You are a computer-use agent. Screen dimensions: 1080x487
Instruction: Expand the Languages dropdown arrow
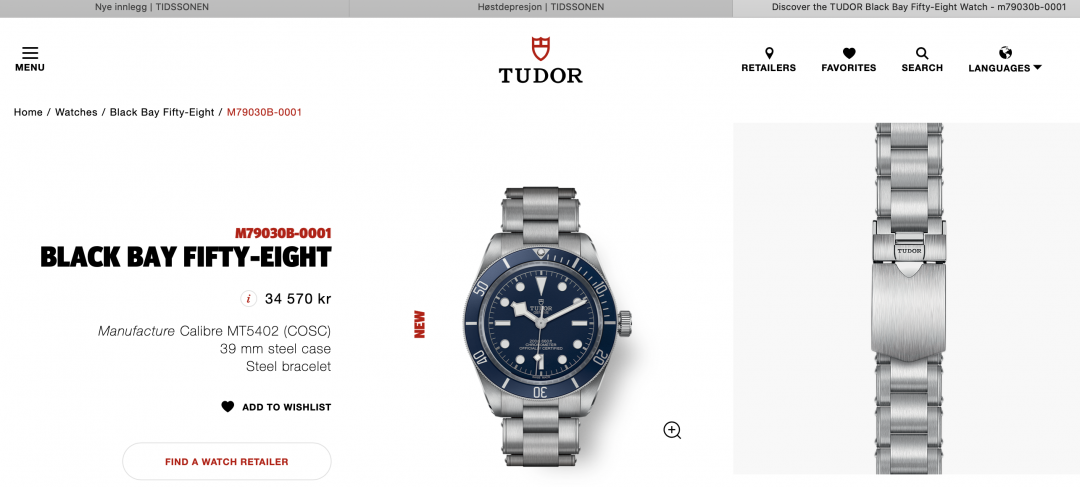click(x=1037, y=68)
